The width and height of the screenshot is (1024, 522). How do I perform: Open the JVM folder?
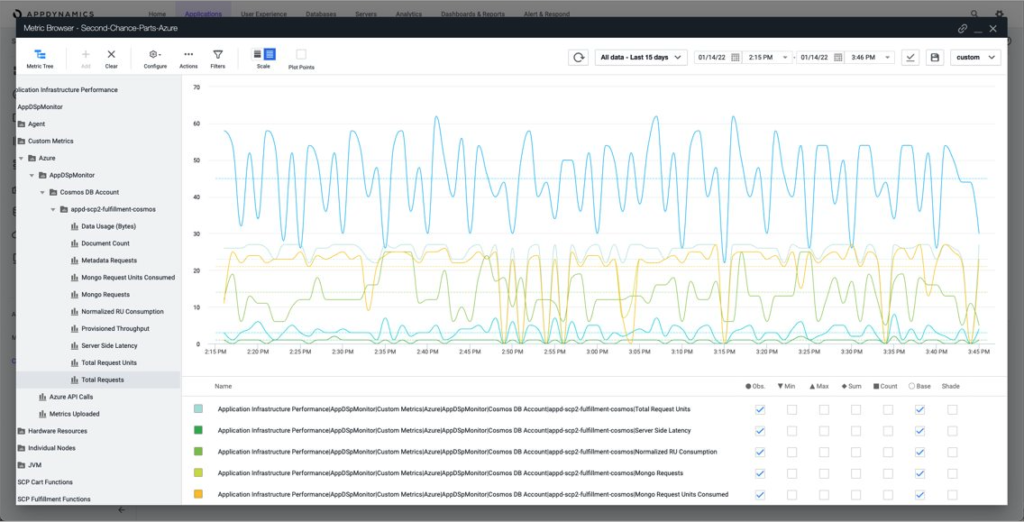click(27, 465)
